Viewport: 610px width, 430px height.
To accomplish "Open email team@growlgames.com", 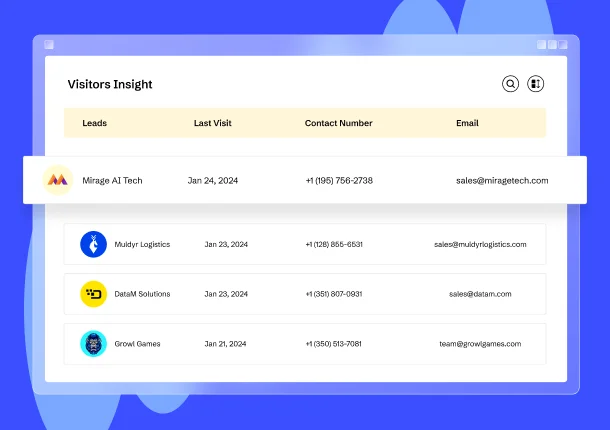I will pyautogui.click(x=480, y=344).
